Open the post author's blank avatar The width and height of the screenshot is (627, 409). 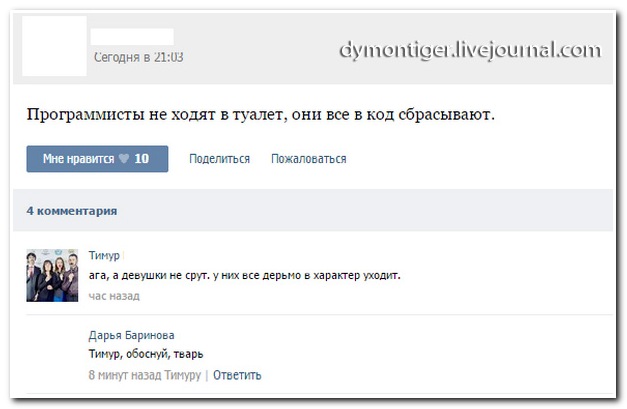click(x=52, y=47)
